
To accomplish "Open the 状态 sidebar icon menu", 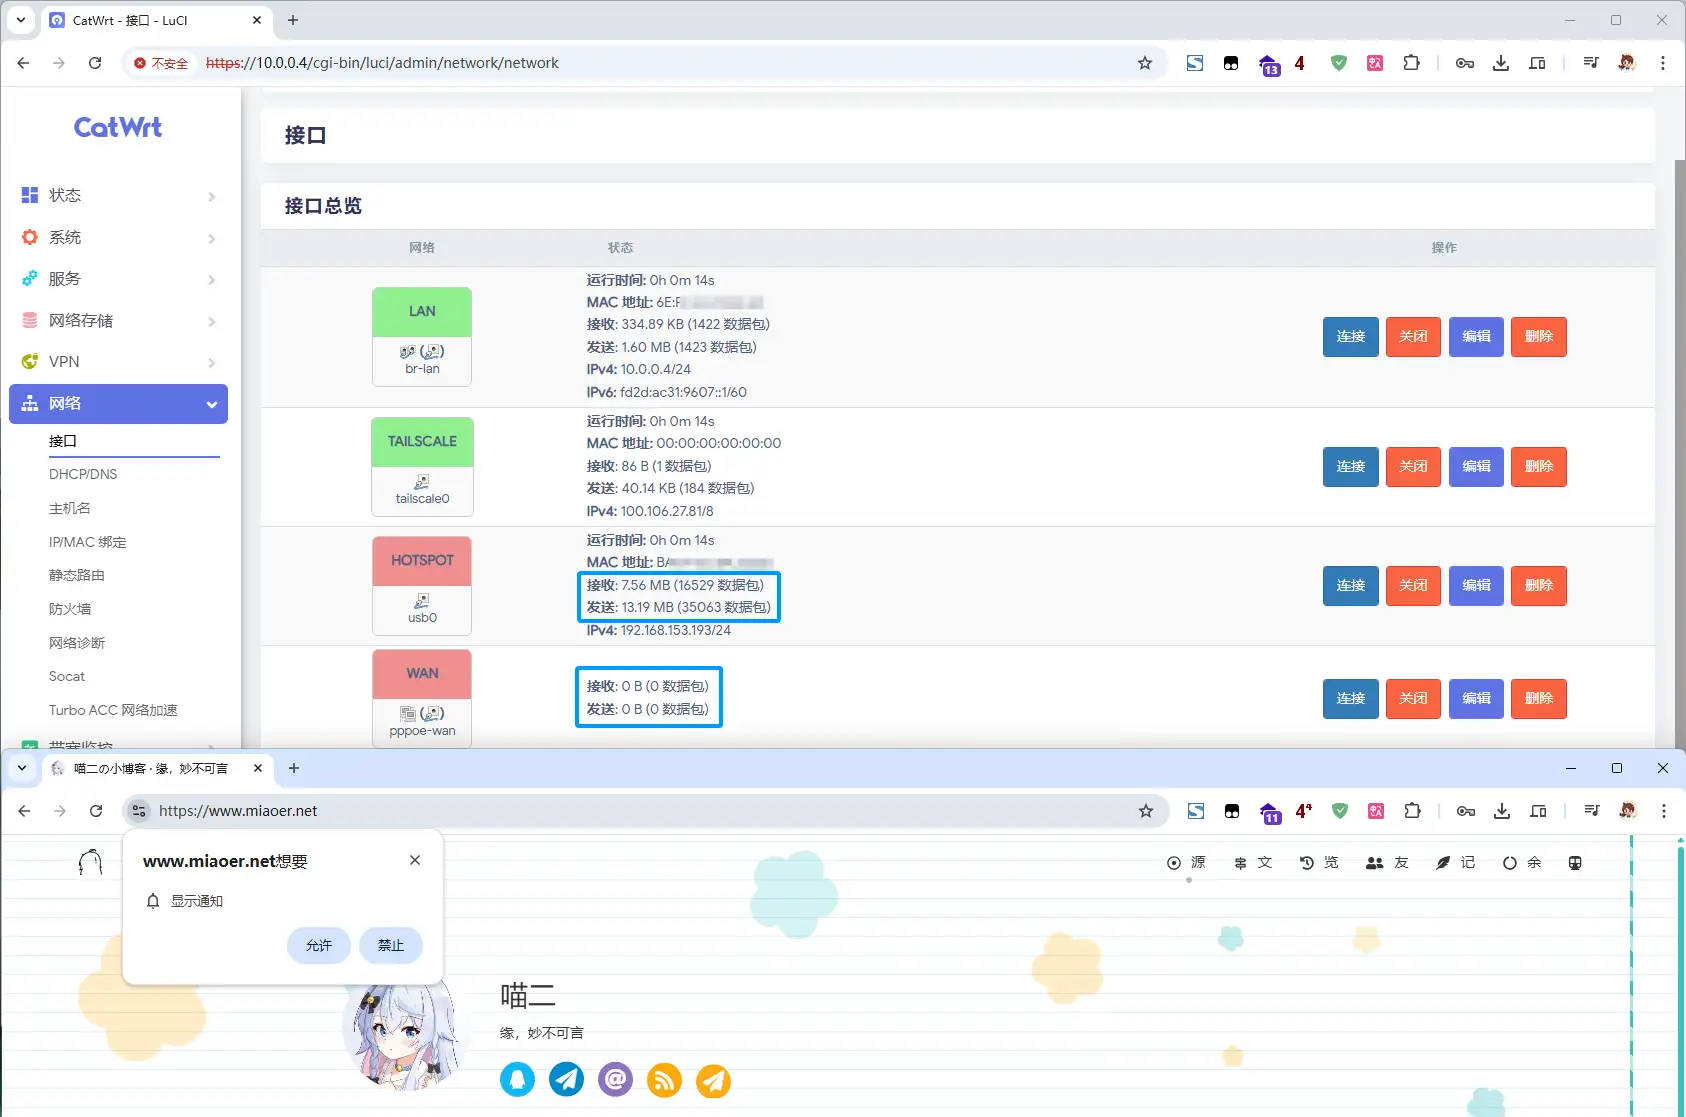I will coord(30,195).
